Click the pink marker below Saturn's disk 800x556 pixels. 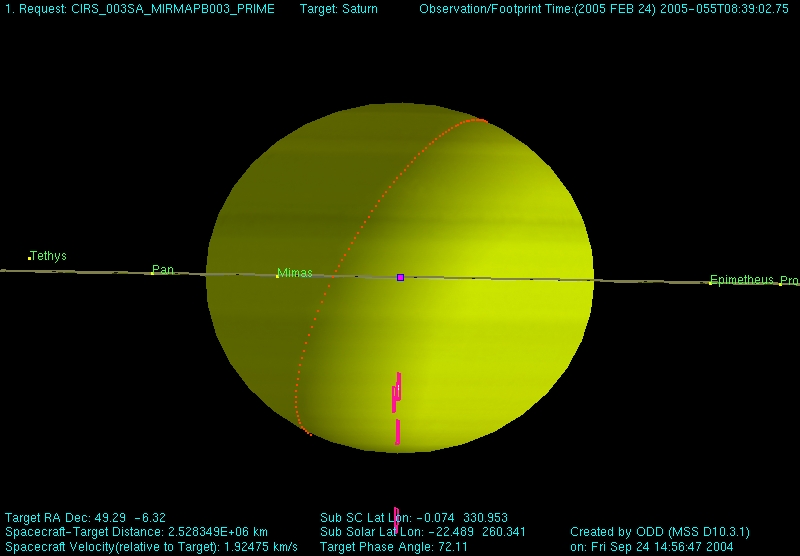coord(397,517)
